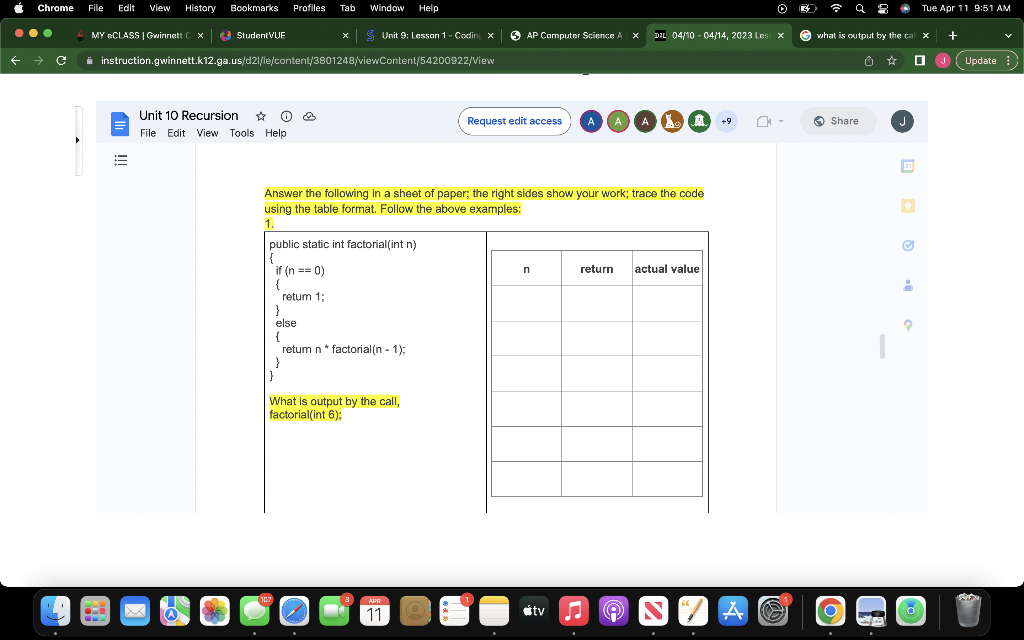The image size is (1024, 640).
Task: Open the Google Tasks side panel
Action: [907, 245]
